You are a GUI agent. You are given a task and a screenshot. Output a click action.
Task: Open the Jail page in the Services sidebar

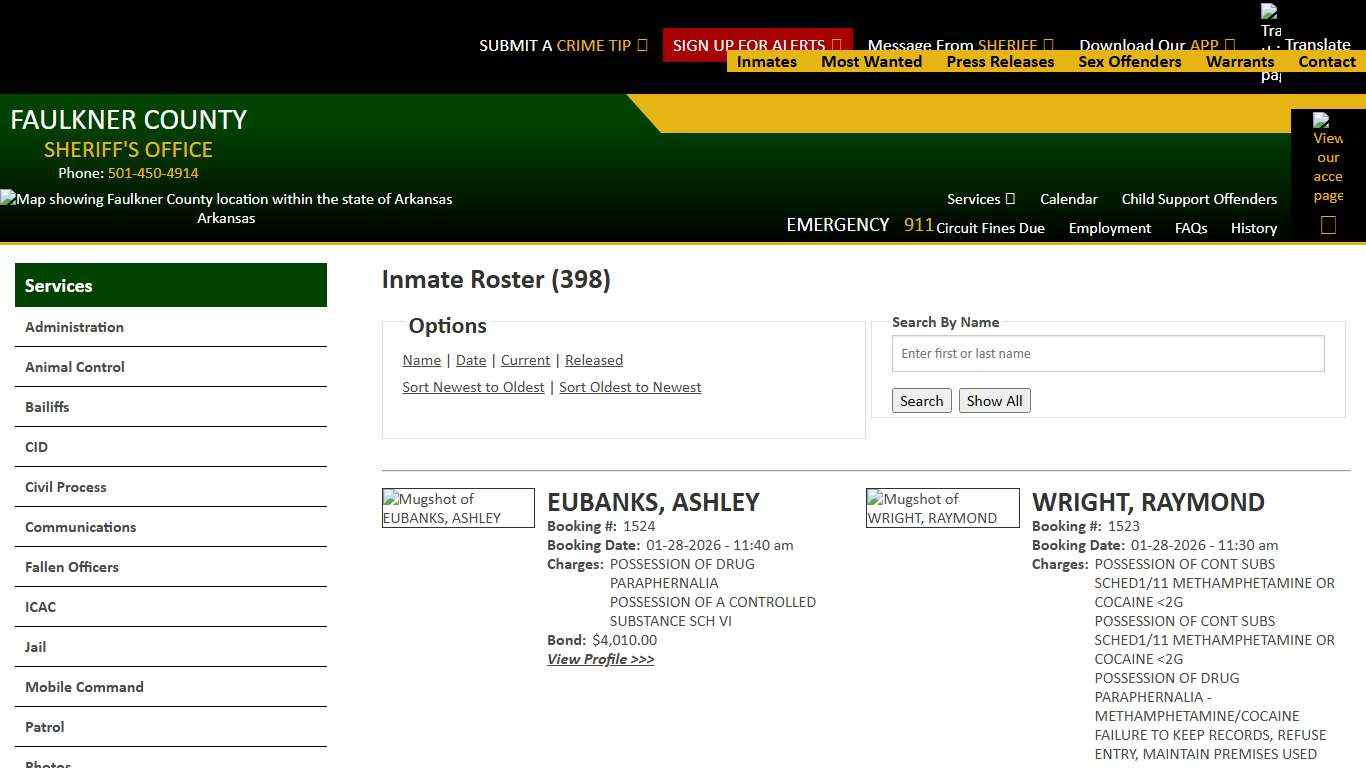coord(35,647)
